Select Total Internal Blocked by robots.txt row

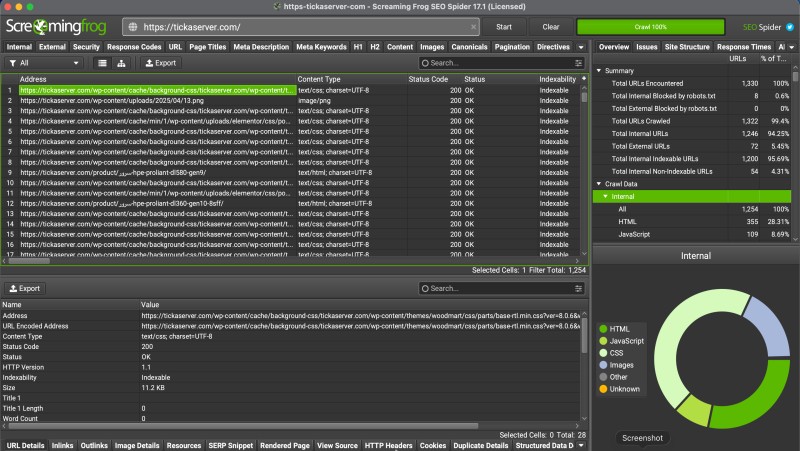pos(692,96)
